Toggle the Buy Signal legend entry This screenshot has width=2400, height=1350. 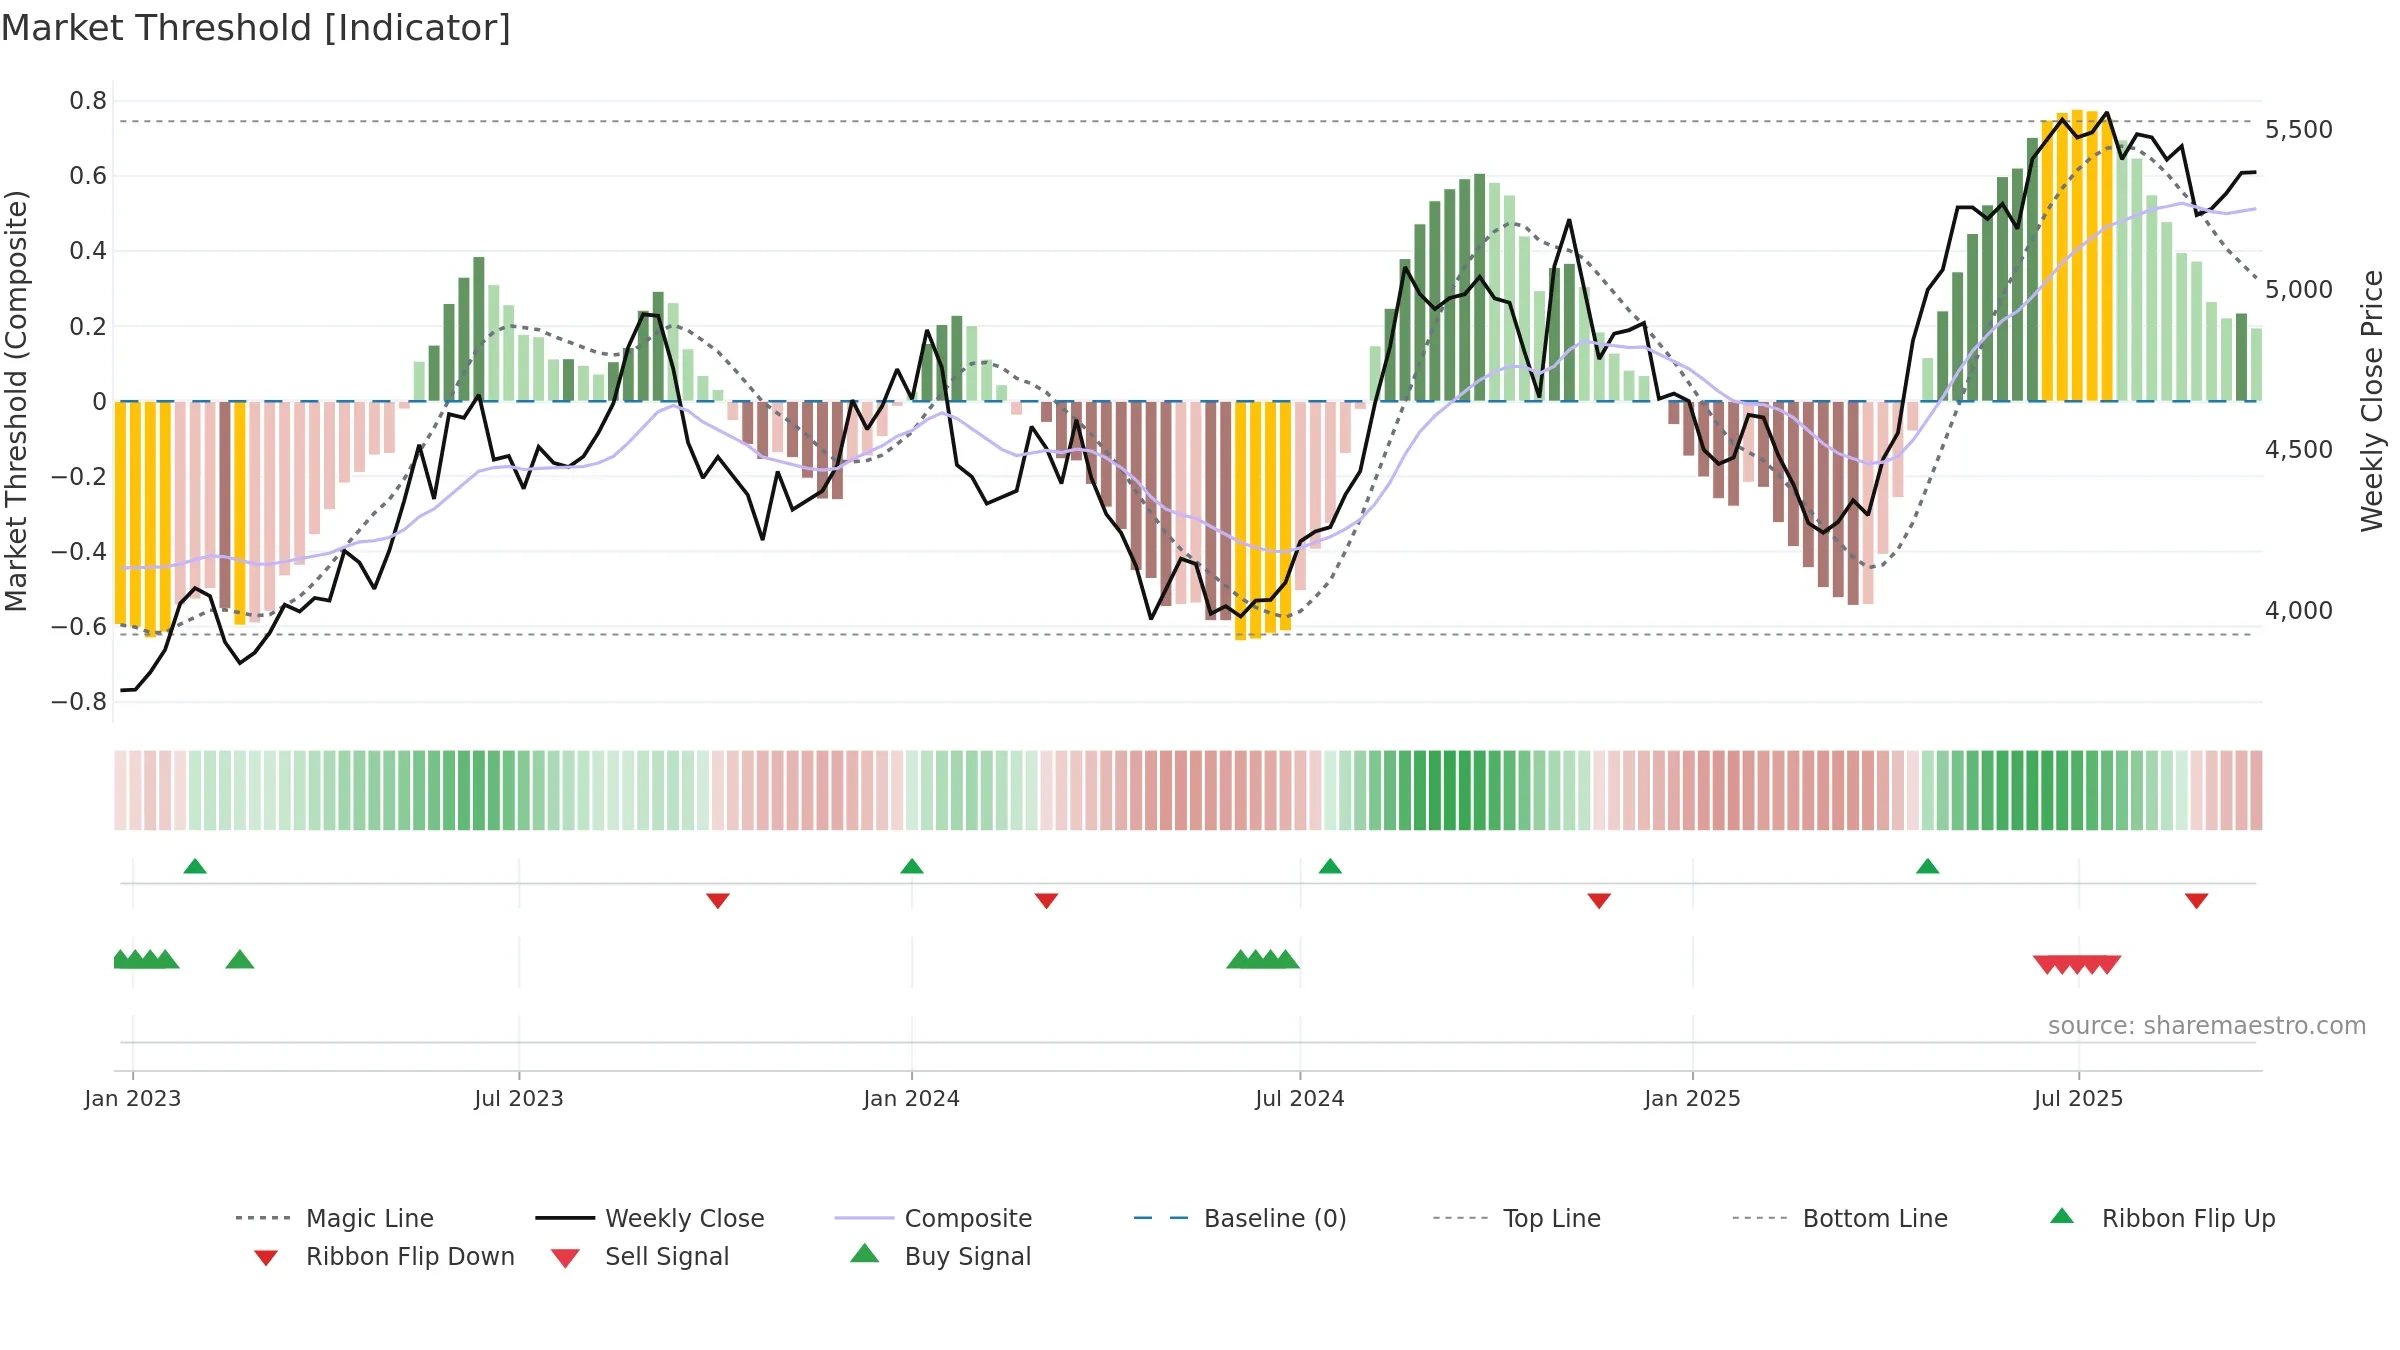[940, 1256]
